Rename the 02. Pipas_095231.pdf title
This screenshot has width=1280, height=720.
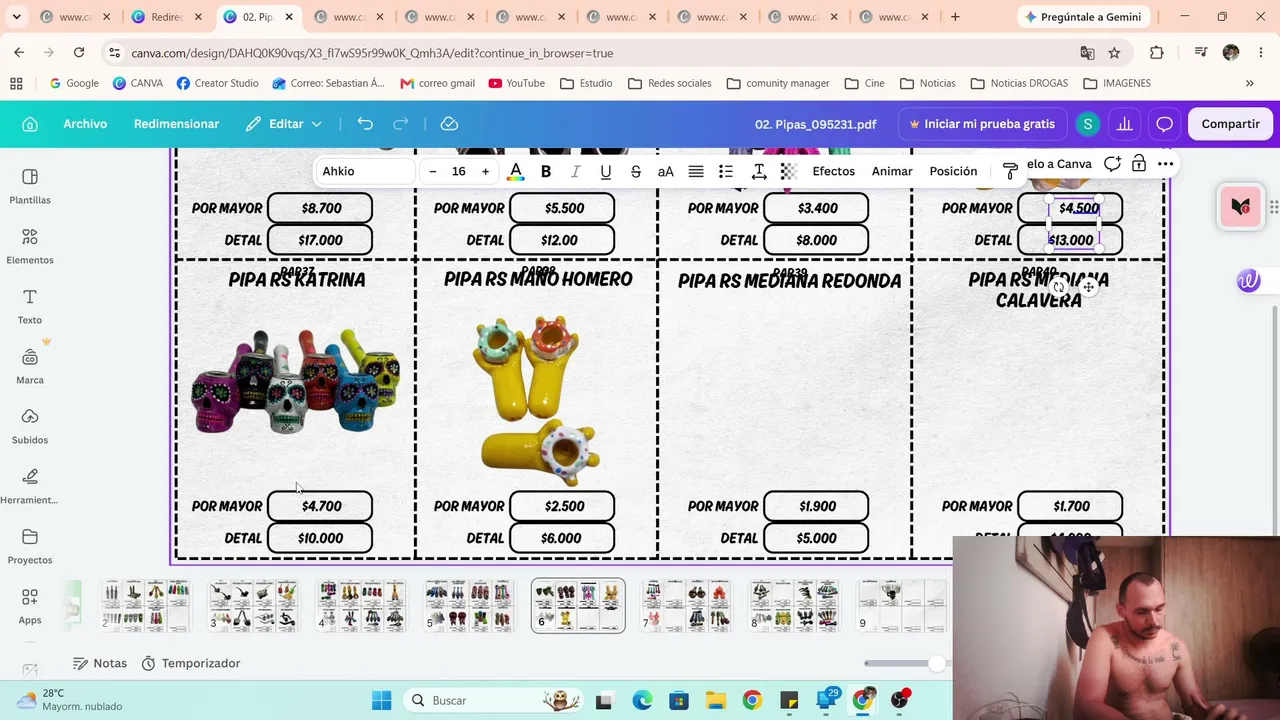click(x=815, y=124)
